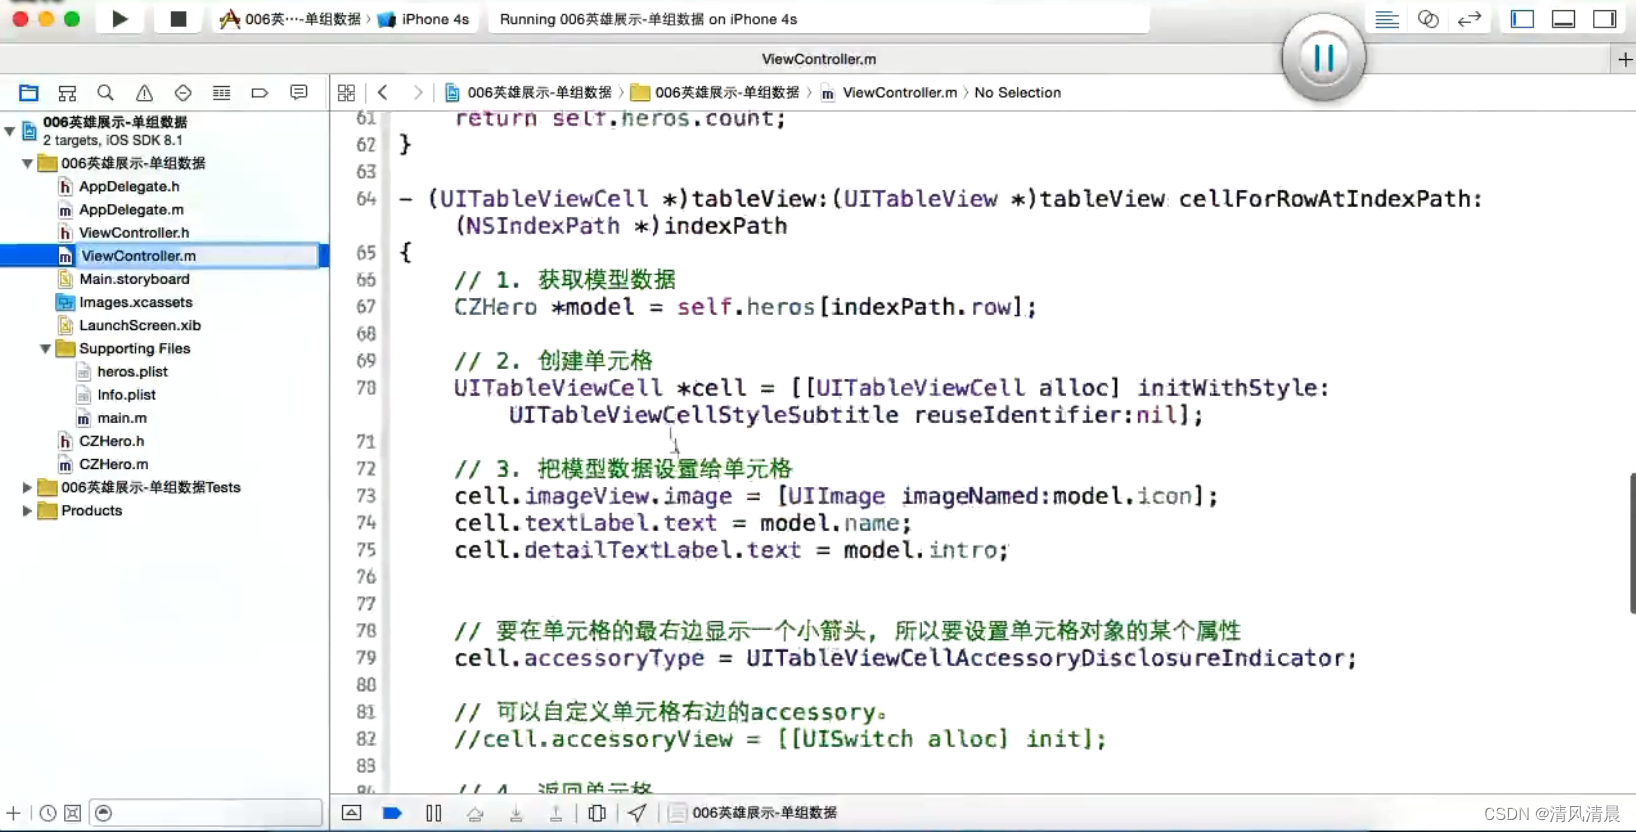The height and width of the screenshot is (832, 1636).
Task: Expand the Products group
Action: tap(27, 511)
